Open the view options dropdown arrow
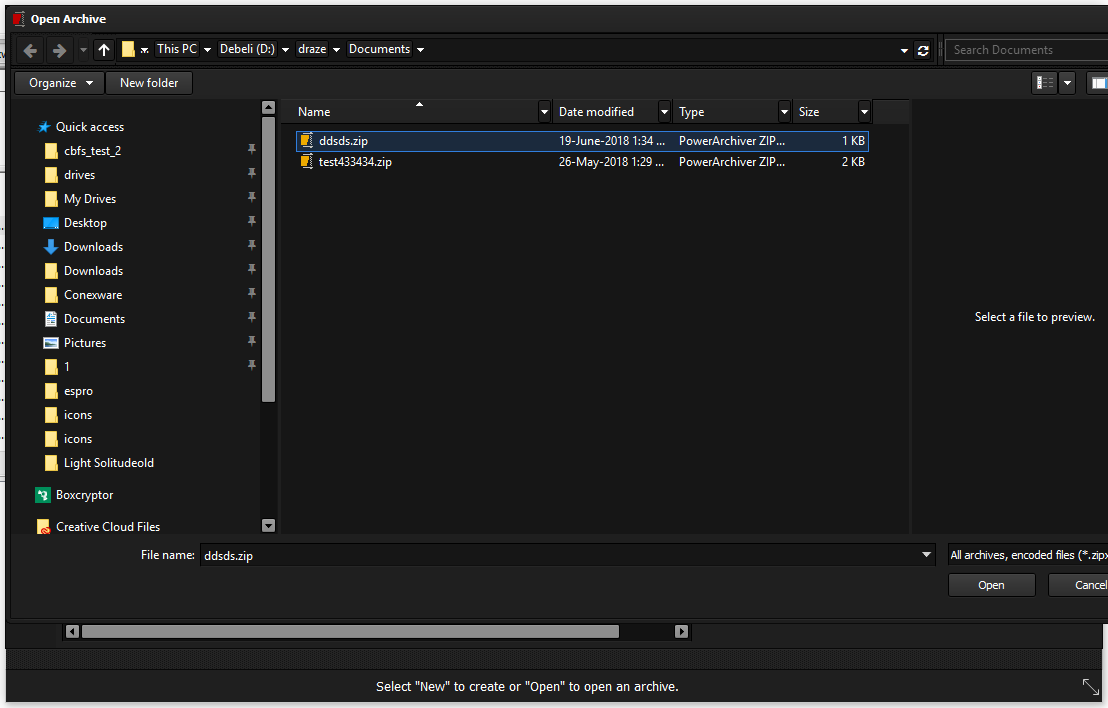 coord(1068,83)
